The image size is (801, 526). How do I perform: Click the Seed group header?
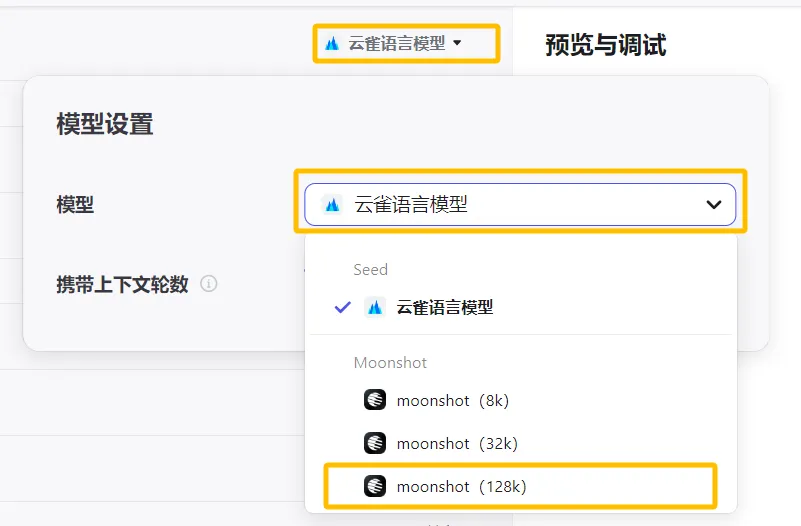click(370, 269)
